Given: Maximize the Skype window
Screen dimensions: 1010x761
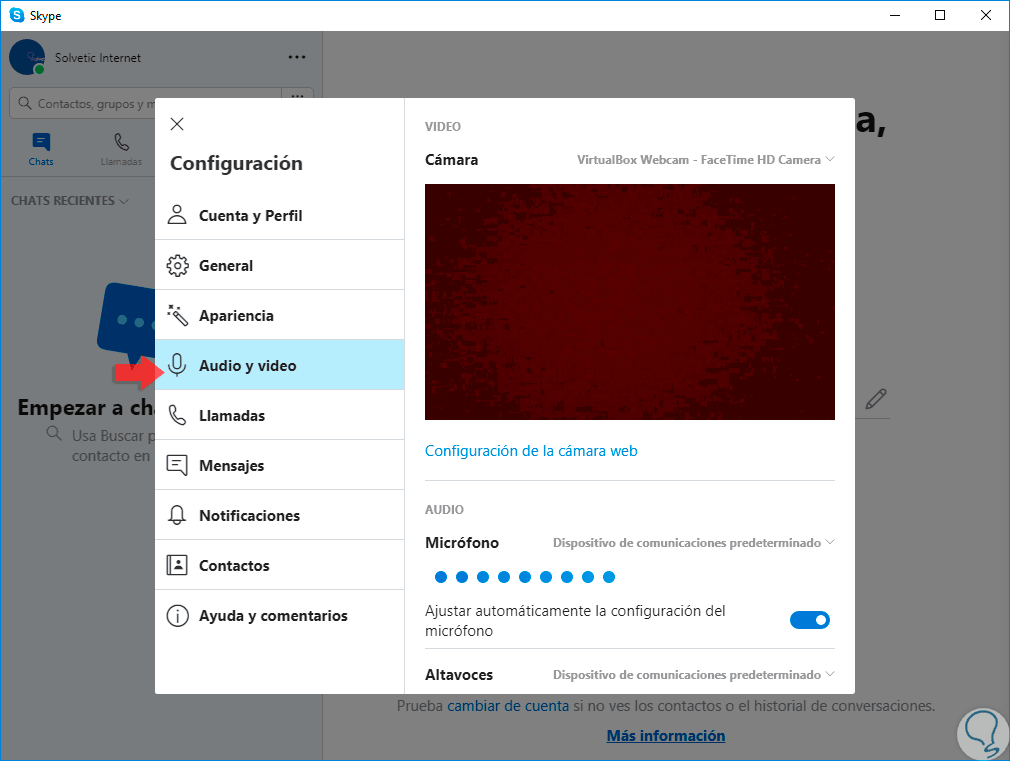Looking at the screenshot, I should (940, 15).
